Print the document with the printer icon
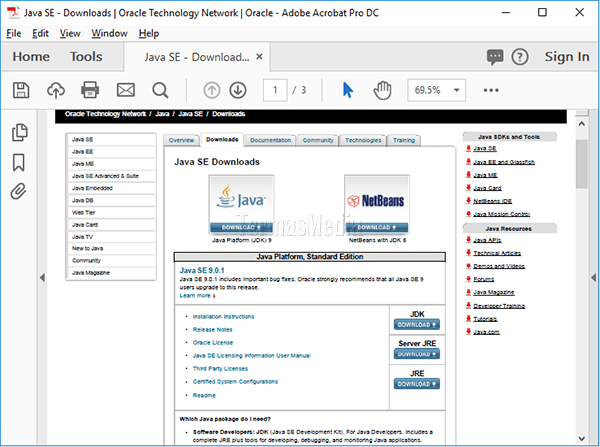 (x=90, y=90)
